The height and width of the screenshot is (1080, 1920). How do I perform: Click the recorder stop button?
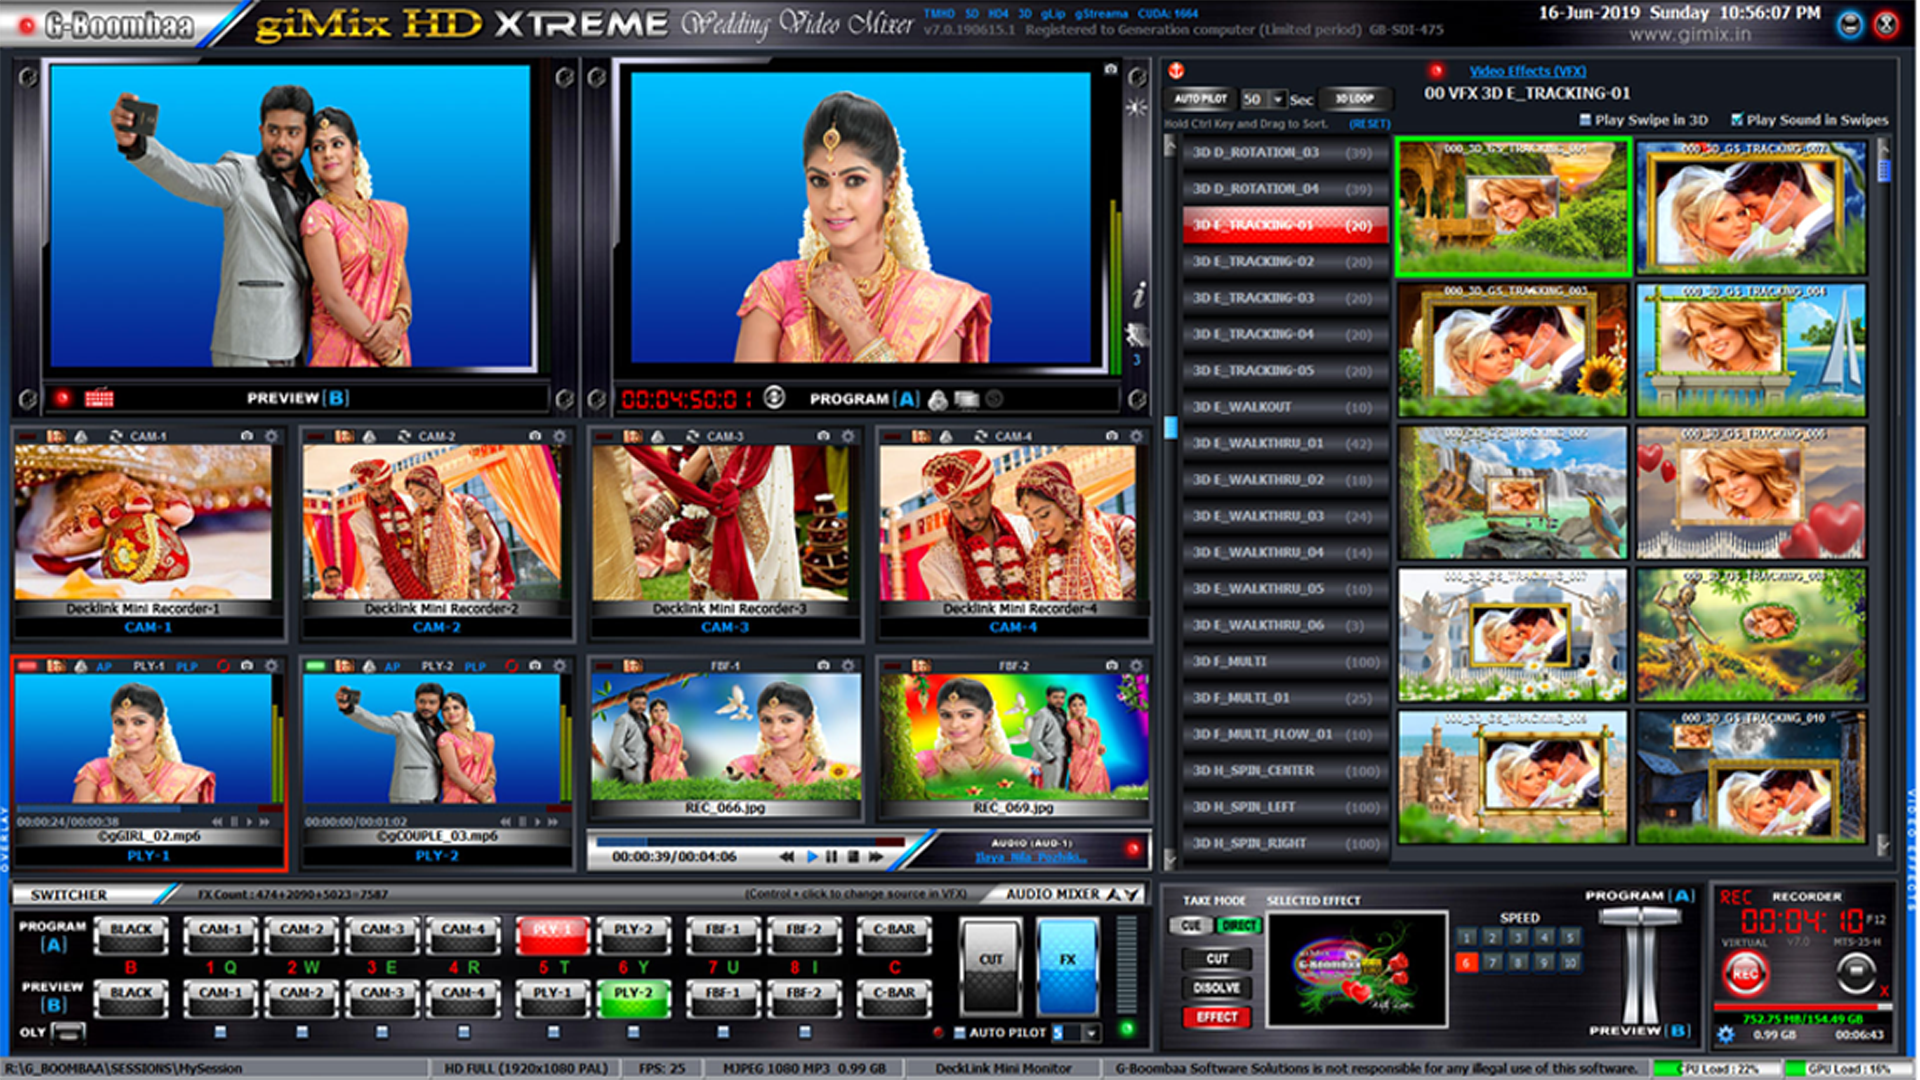1856,972
